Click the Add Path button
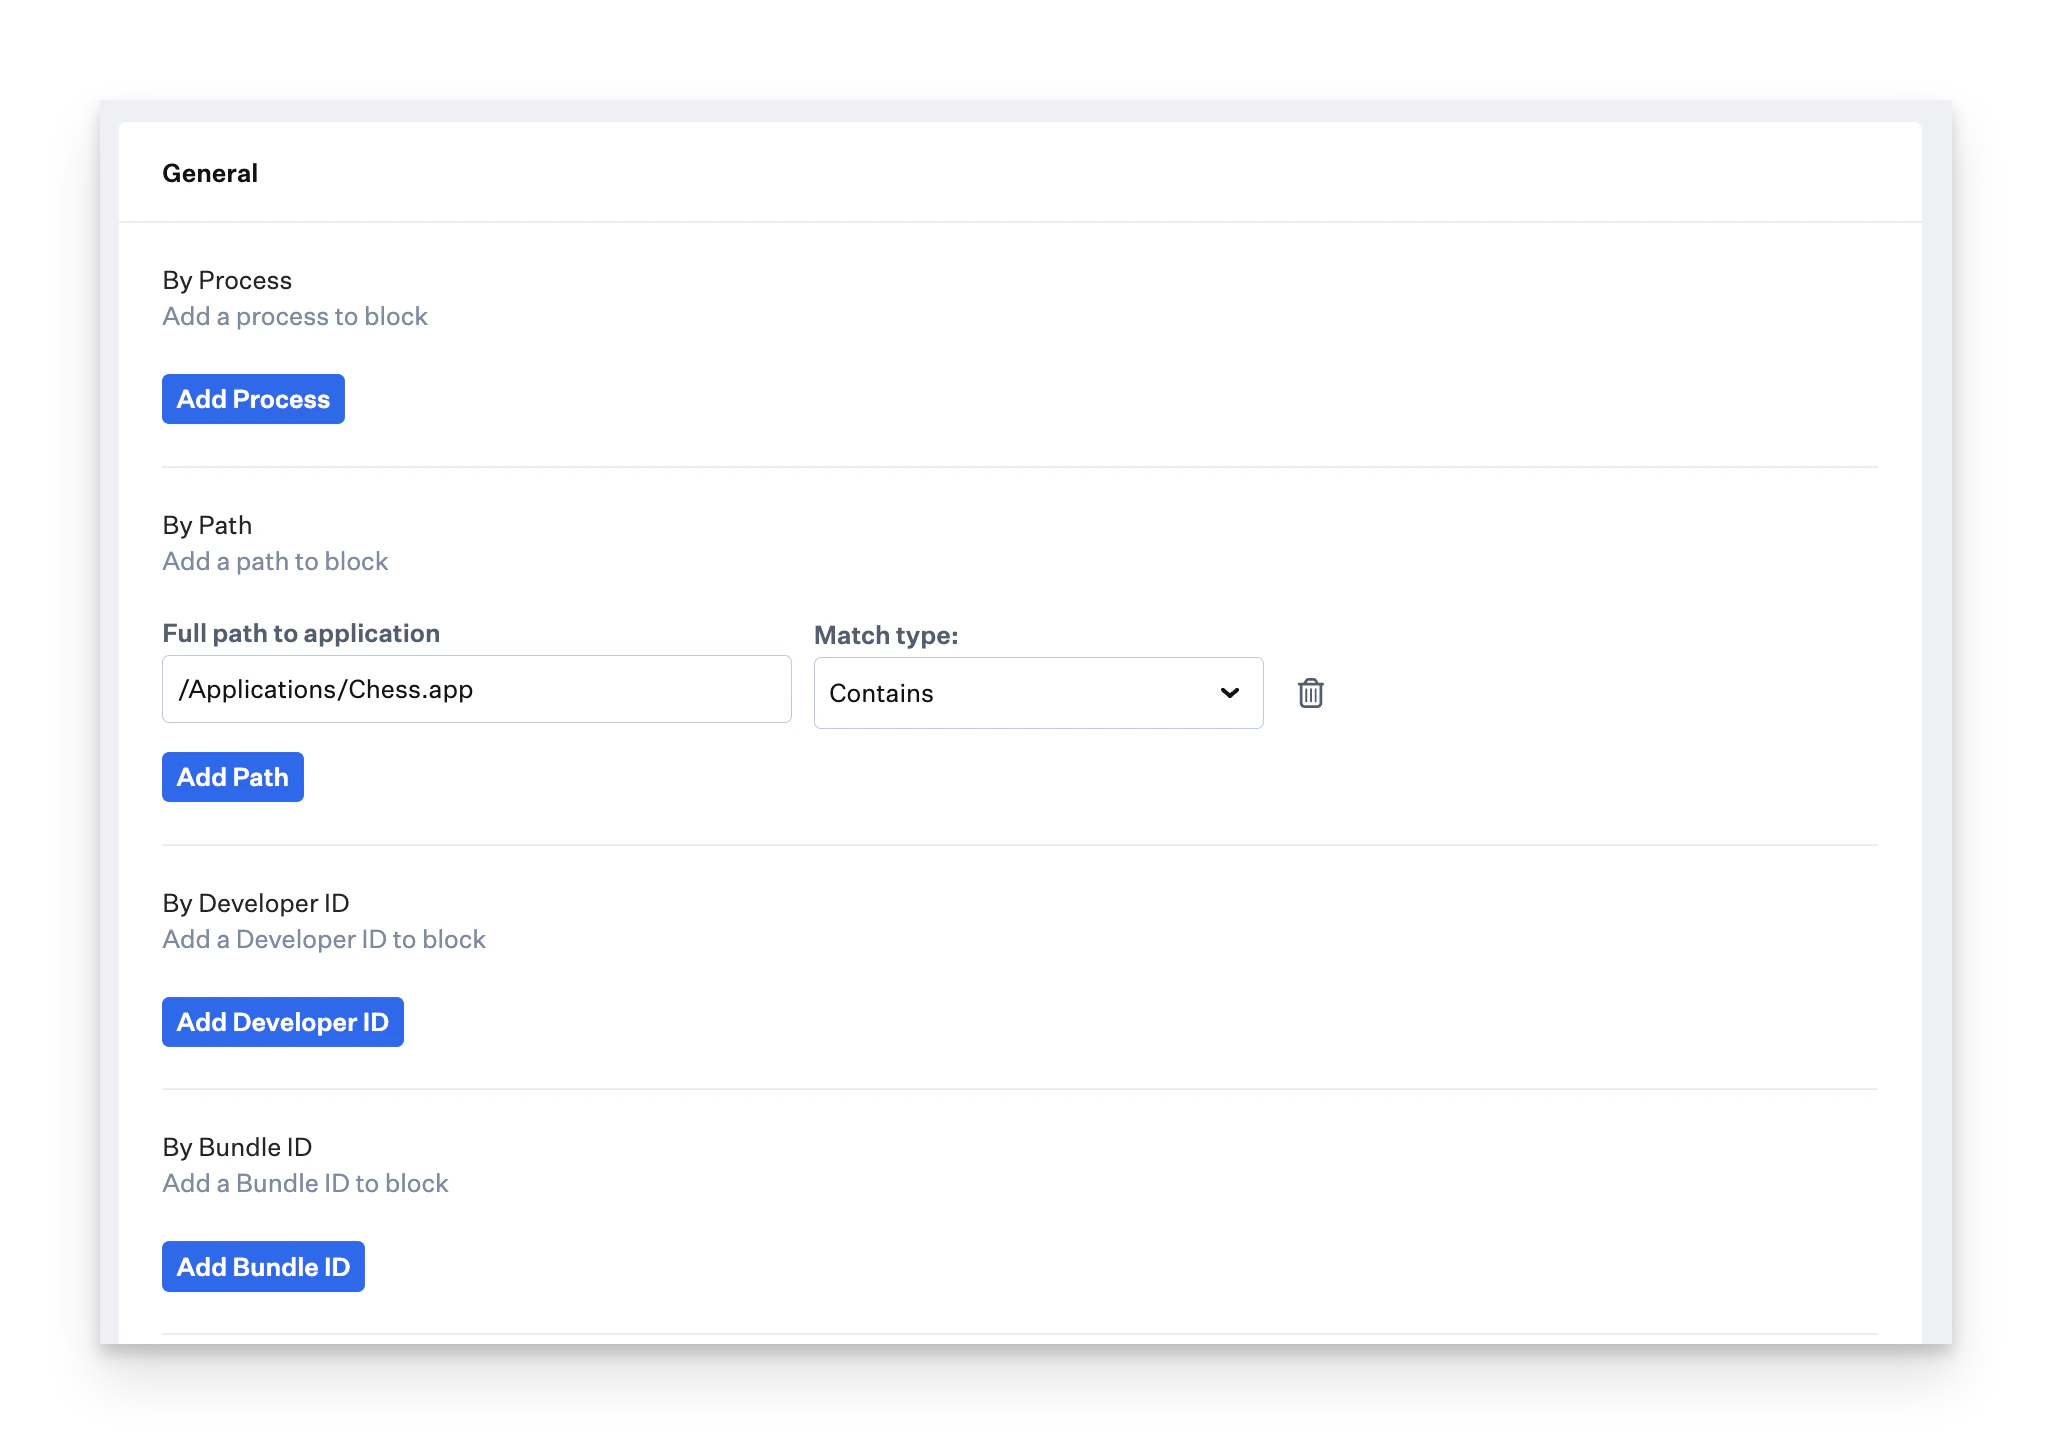 point(232,776)
